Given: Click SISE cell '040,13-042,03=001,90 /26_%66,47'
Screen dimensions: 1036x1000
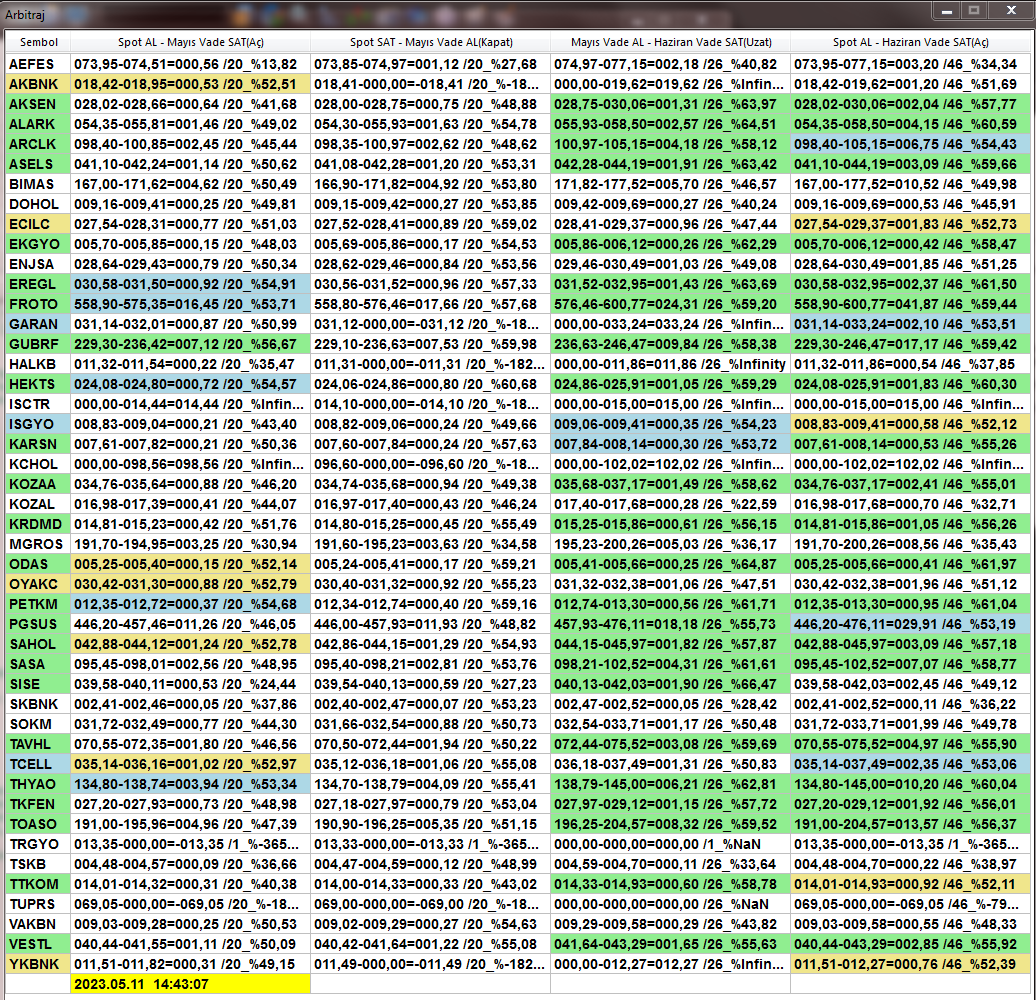Looking at the screenshot, I should coord(671,684).
